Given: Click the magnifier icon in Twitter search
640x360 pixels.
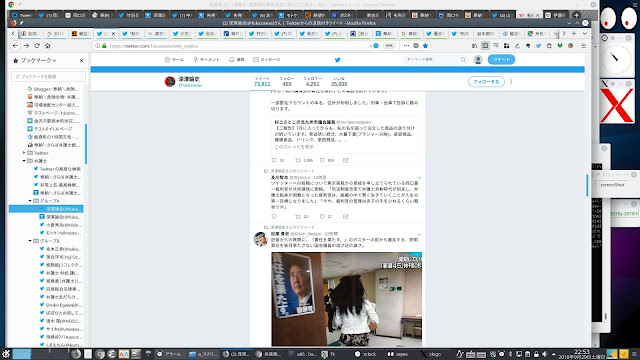Looking at the screenshot, I should (463, 60).
